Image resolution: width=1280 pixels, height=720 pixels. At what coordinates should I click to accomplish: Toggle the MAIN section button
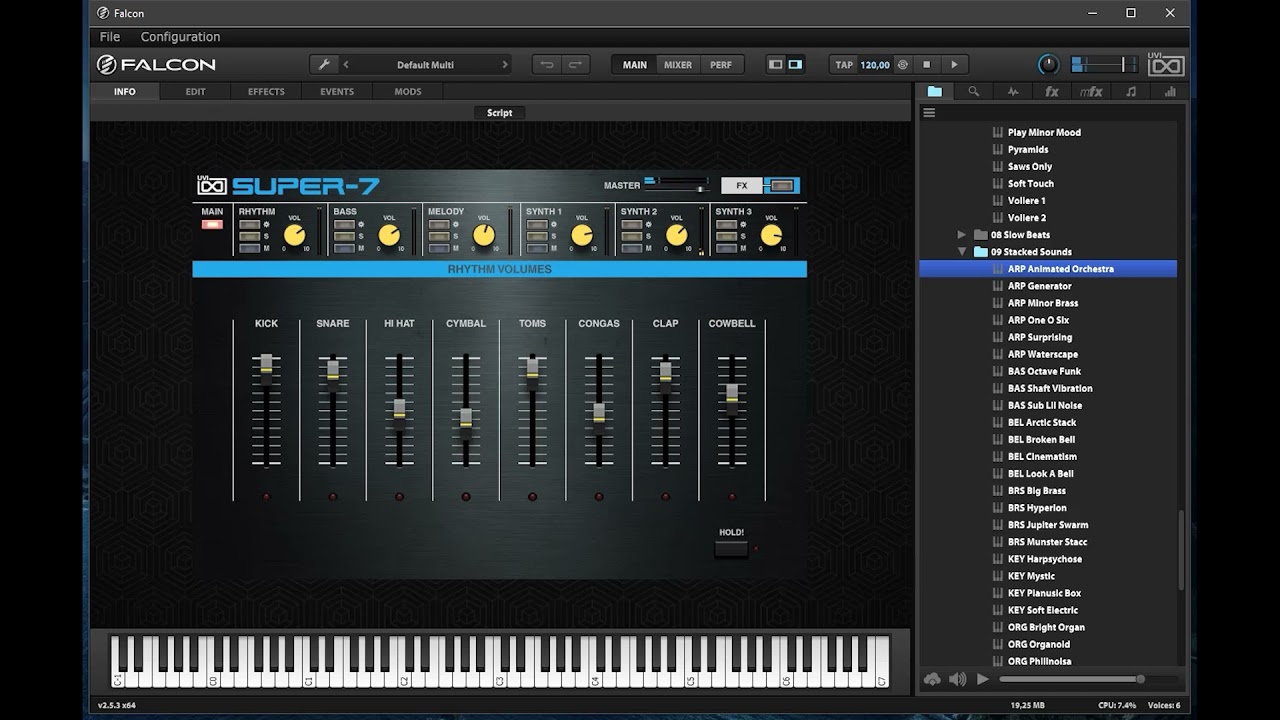(212, 224)
